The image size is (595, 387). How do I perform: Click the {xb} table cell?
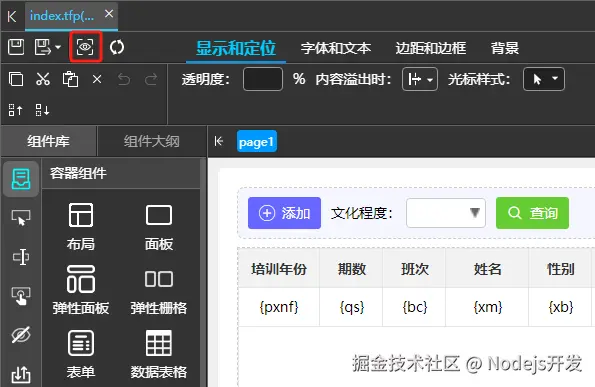click(x=560, y=307)
